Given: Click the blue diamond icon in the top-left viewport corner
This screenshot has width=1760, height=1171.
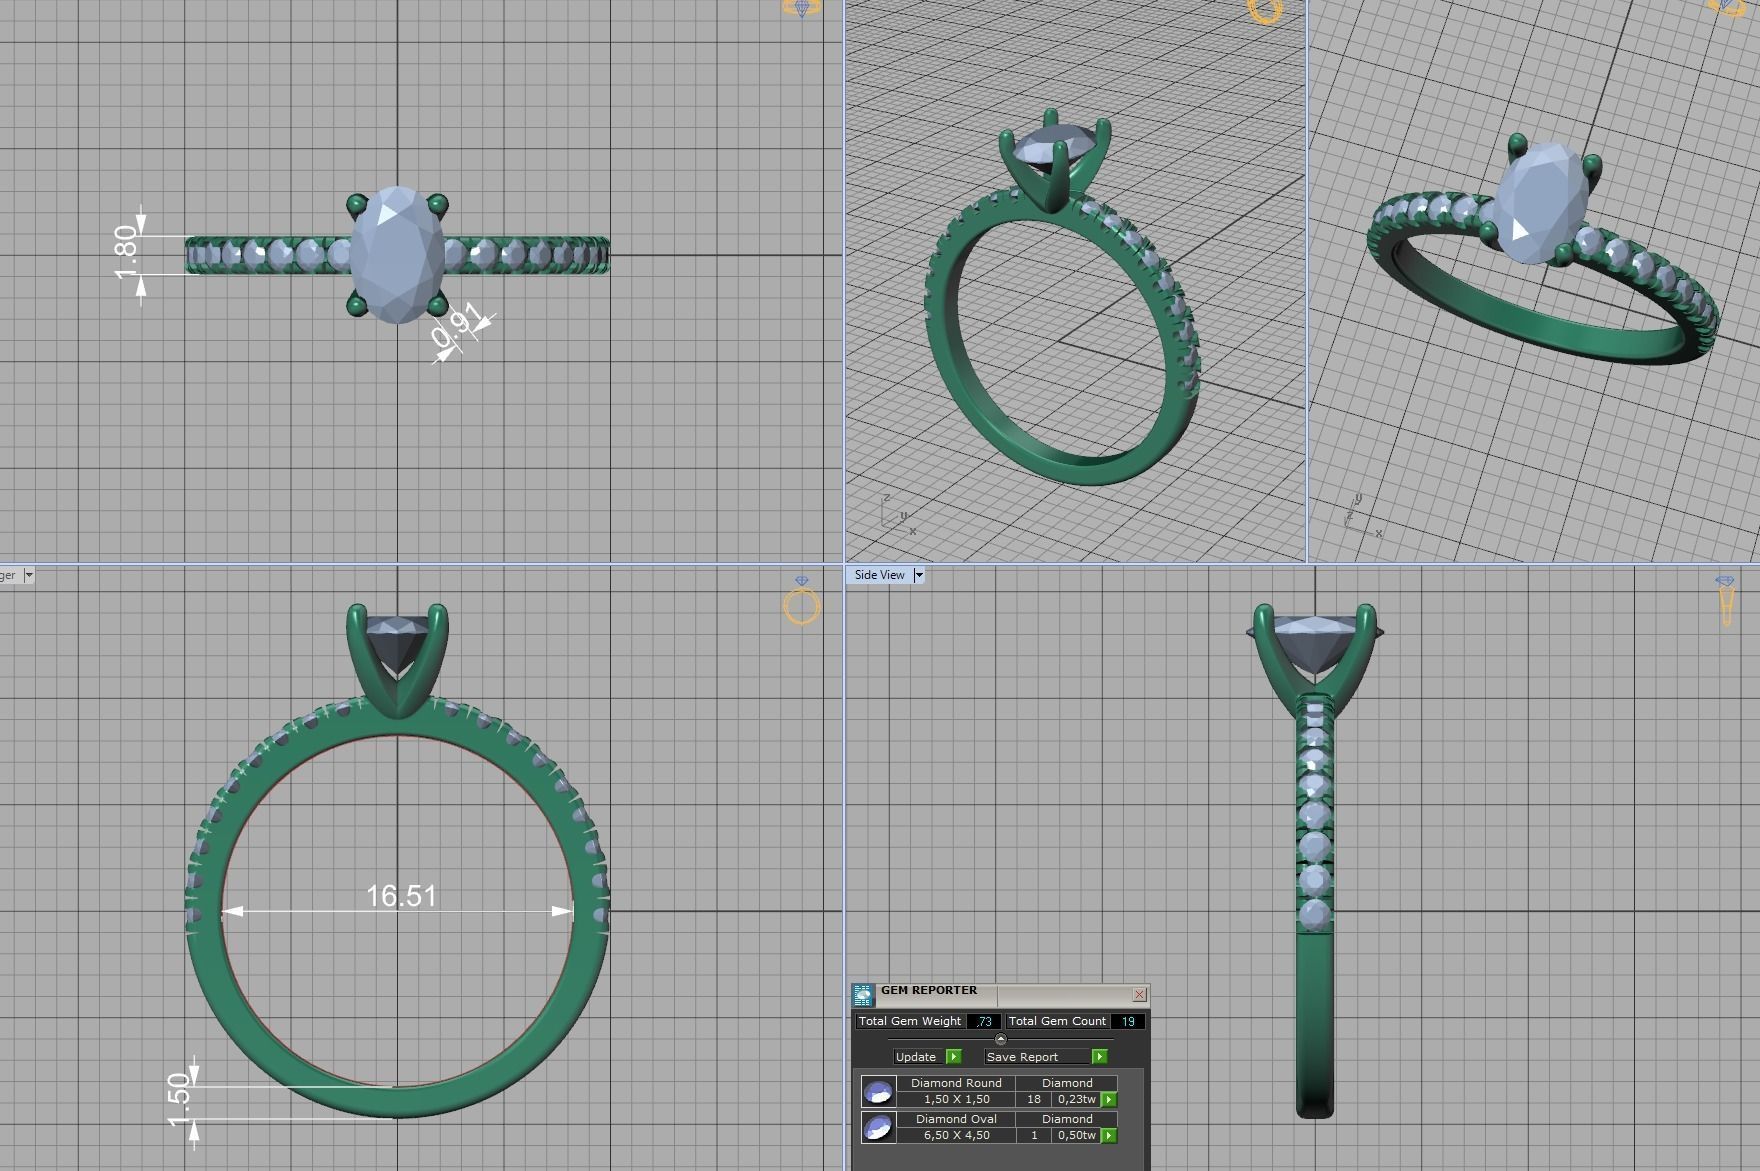Looking at the screenshot, I should (x=801, y=9).
